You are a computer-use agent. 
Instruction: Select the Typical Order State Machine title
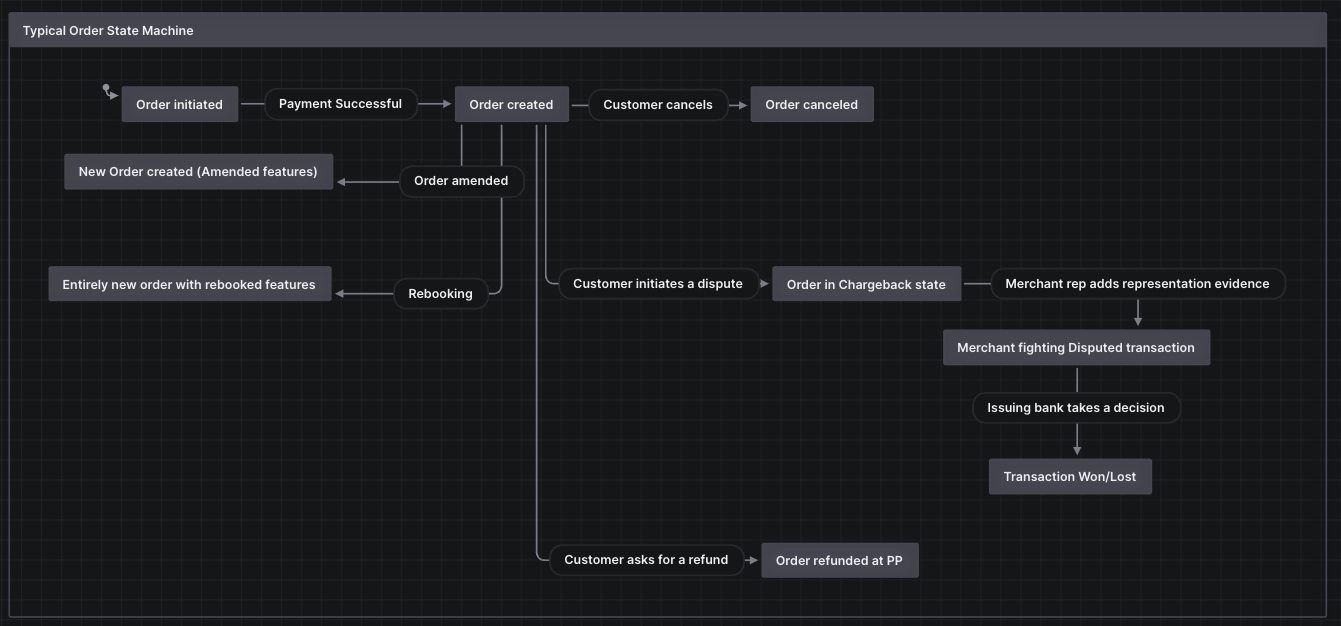click(x=108, y=31)
